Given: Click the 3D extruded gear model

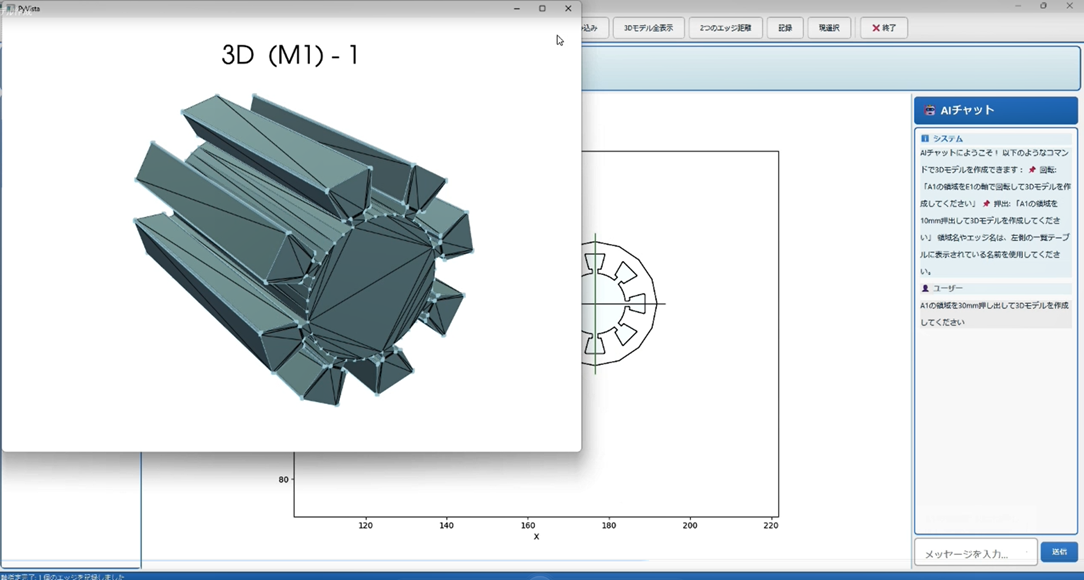Looking at the screenshot, I should coord(300,250).
